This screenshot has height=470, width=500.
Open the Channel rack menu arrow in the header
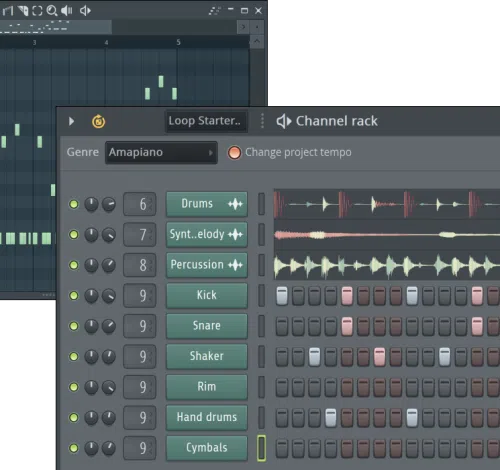coord(71,121)
